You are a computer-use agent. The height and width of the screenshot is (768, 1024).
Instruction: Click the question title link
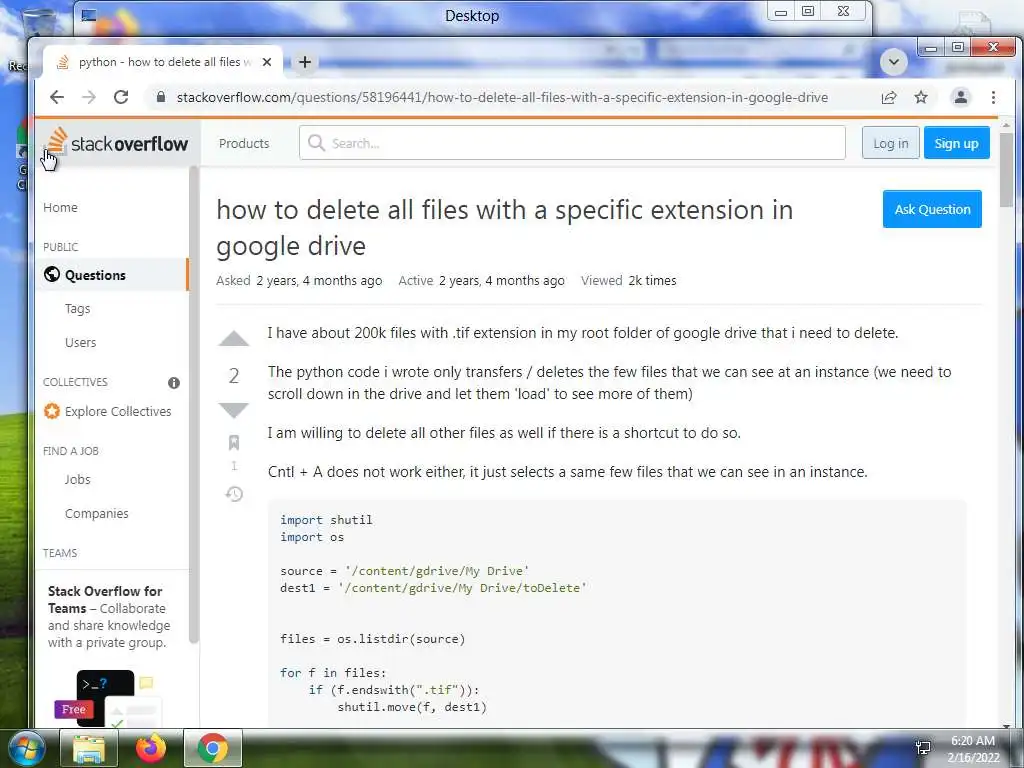point(505,228)
